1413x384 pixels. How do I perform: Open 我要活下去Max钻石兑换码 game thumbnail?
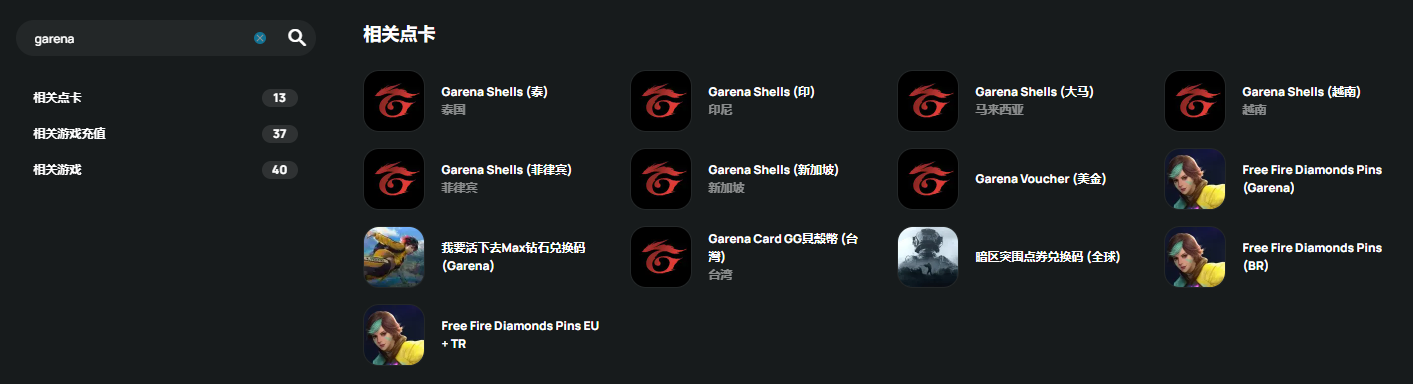pos(394,257)
